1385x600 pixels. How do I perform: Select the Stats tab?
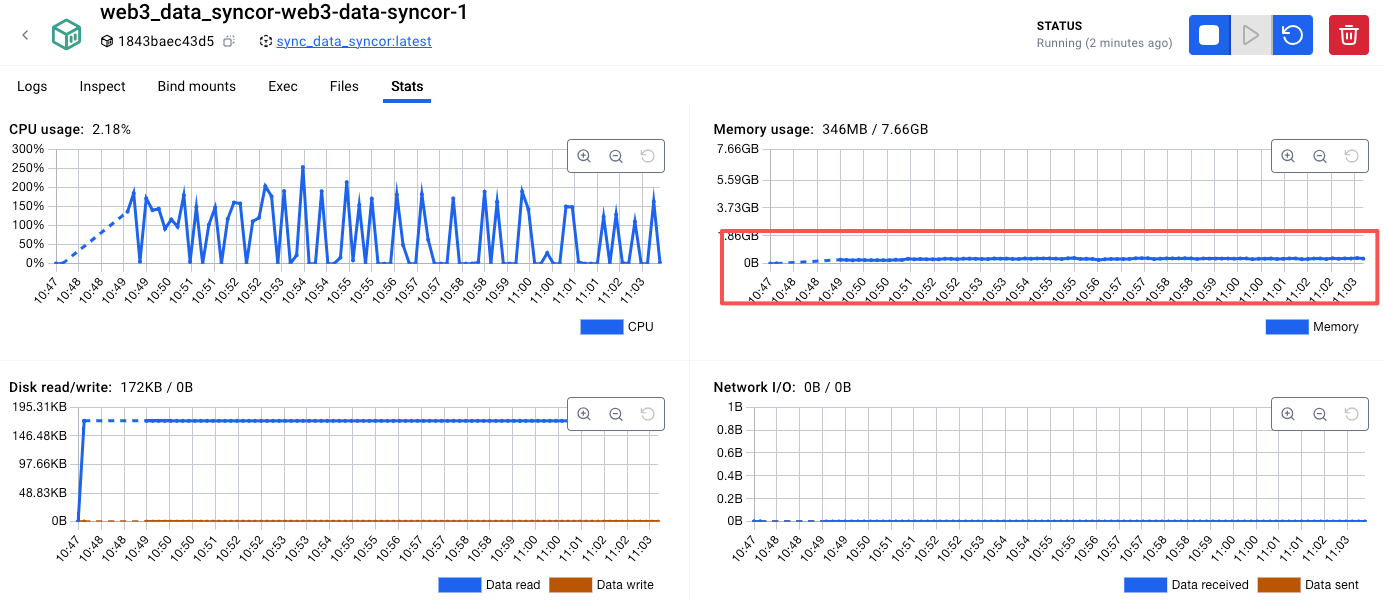click(407, 86)
